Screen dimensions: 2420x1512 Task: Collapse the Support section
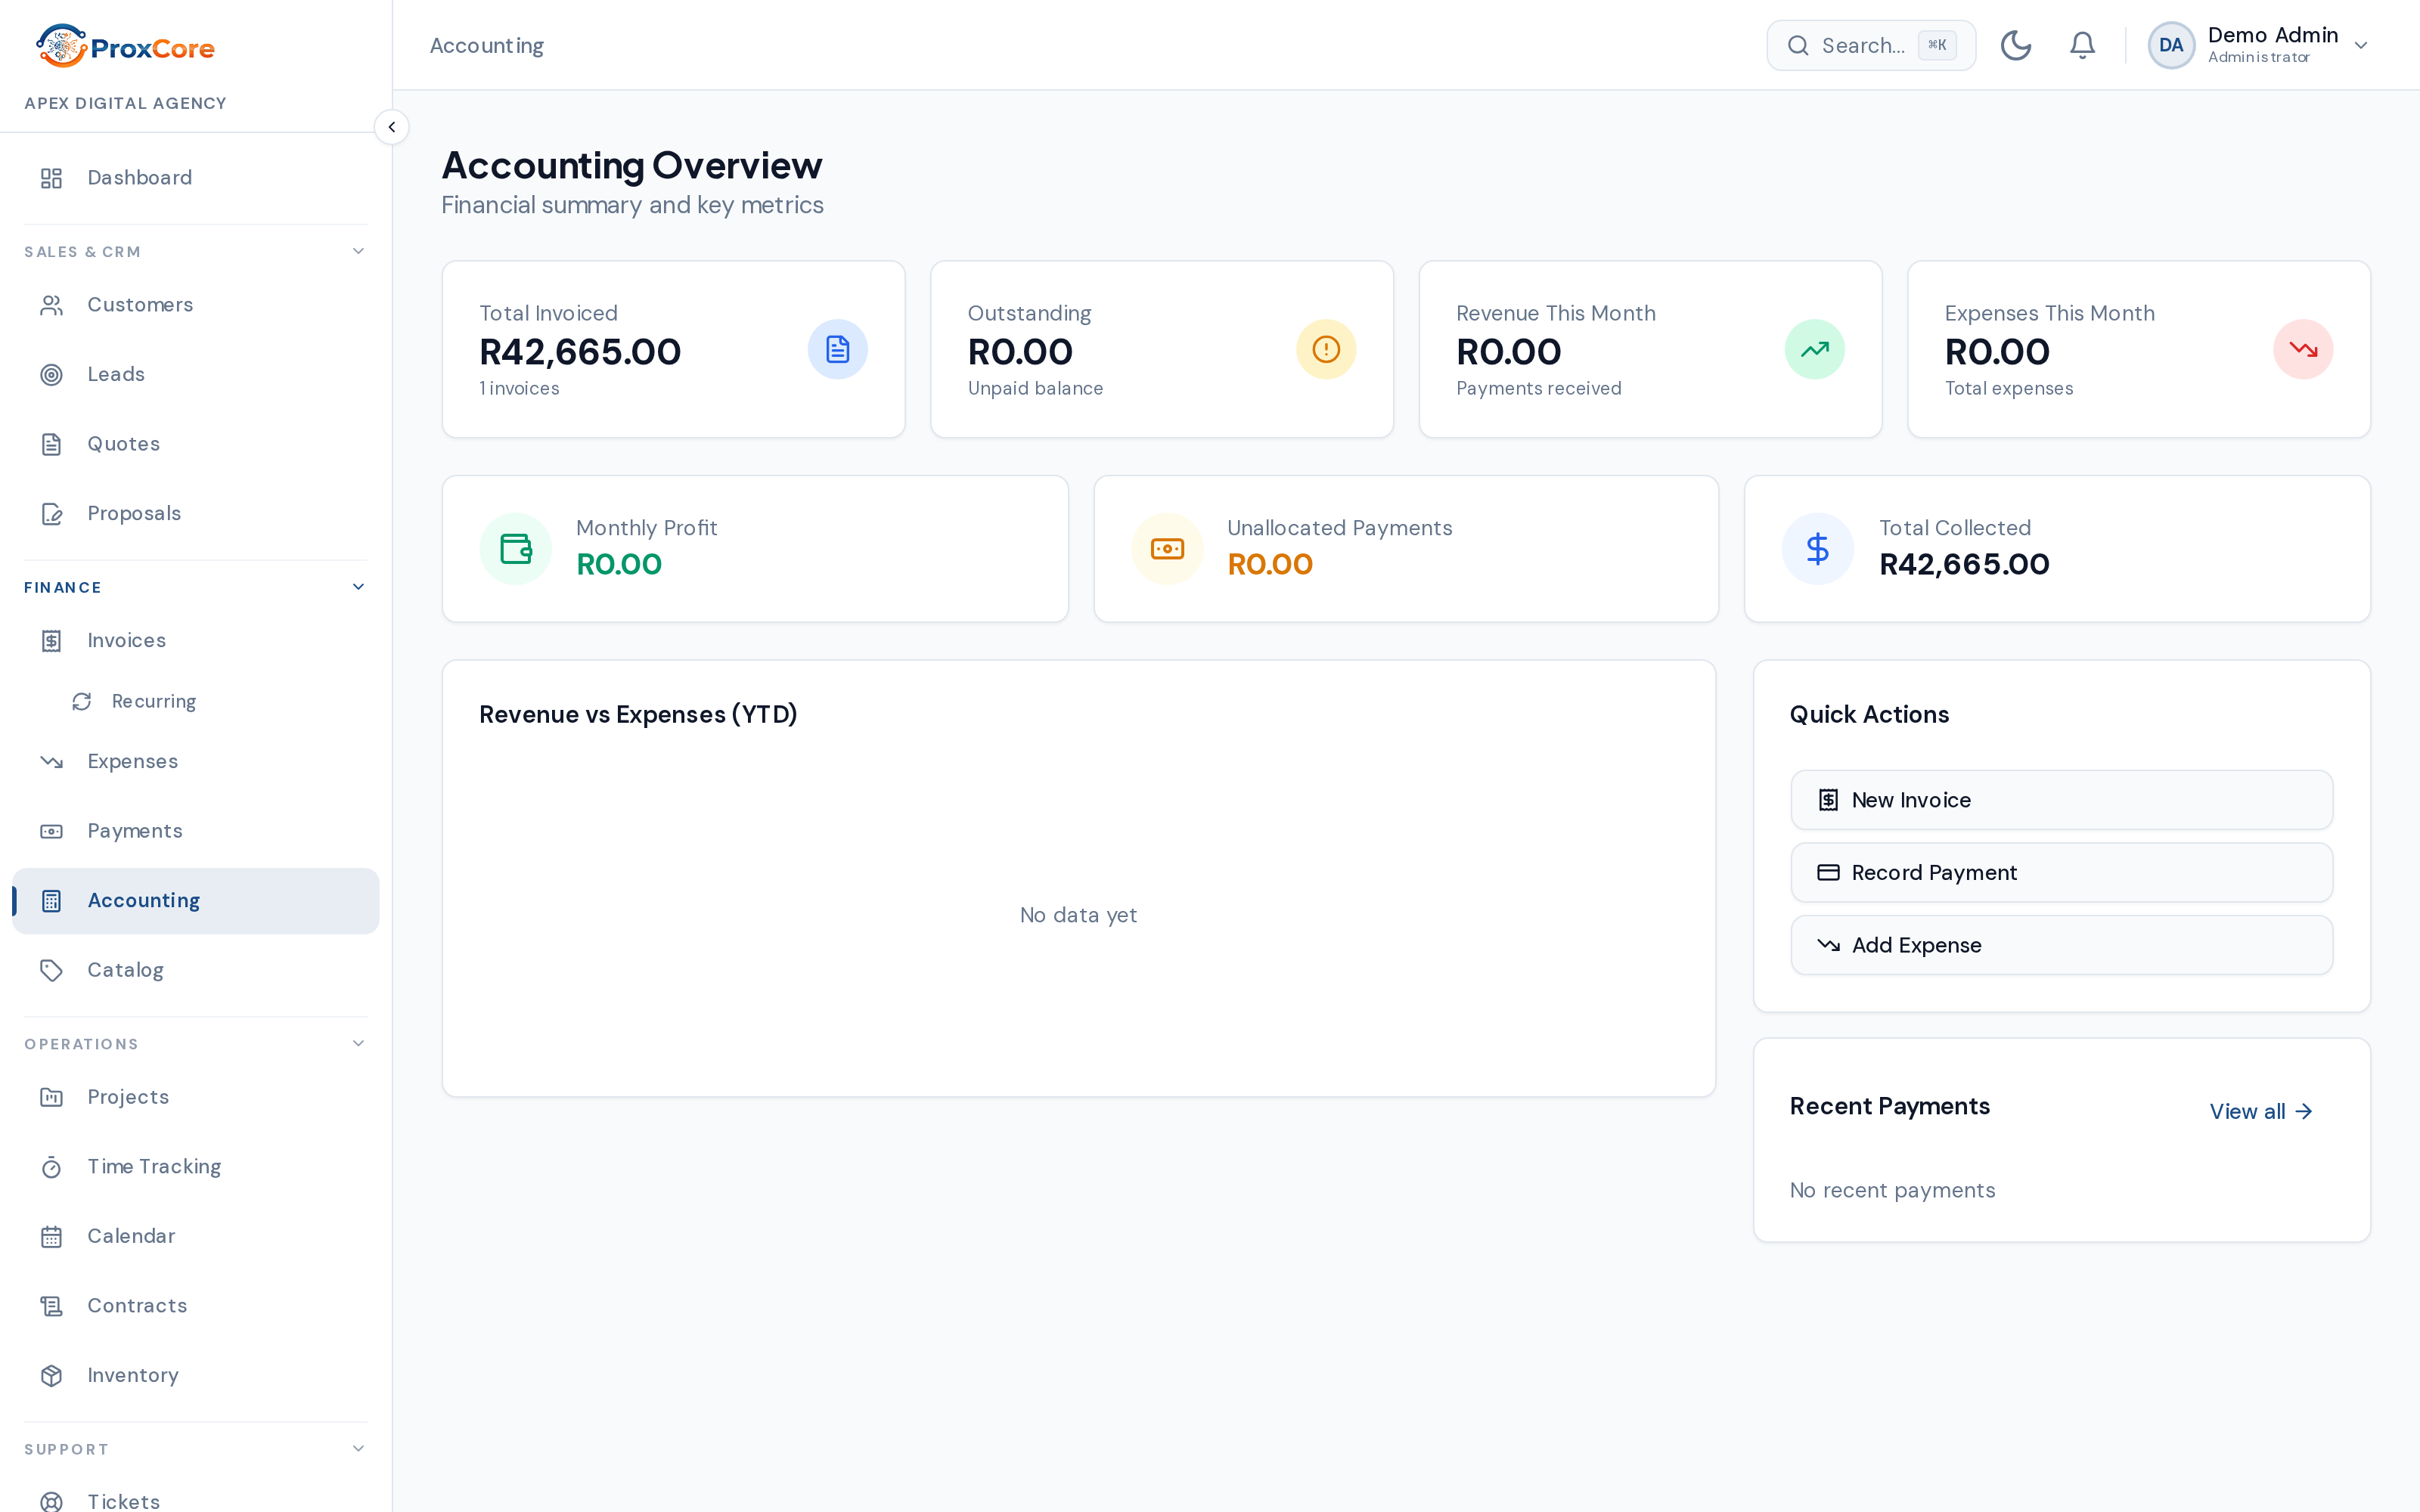196,1449
